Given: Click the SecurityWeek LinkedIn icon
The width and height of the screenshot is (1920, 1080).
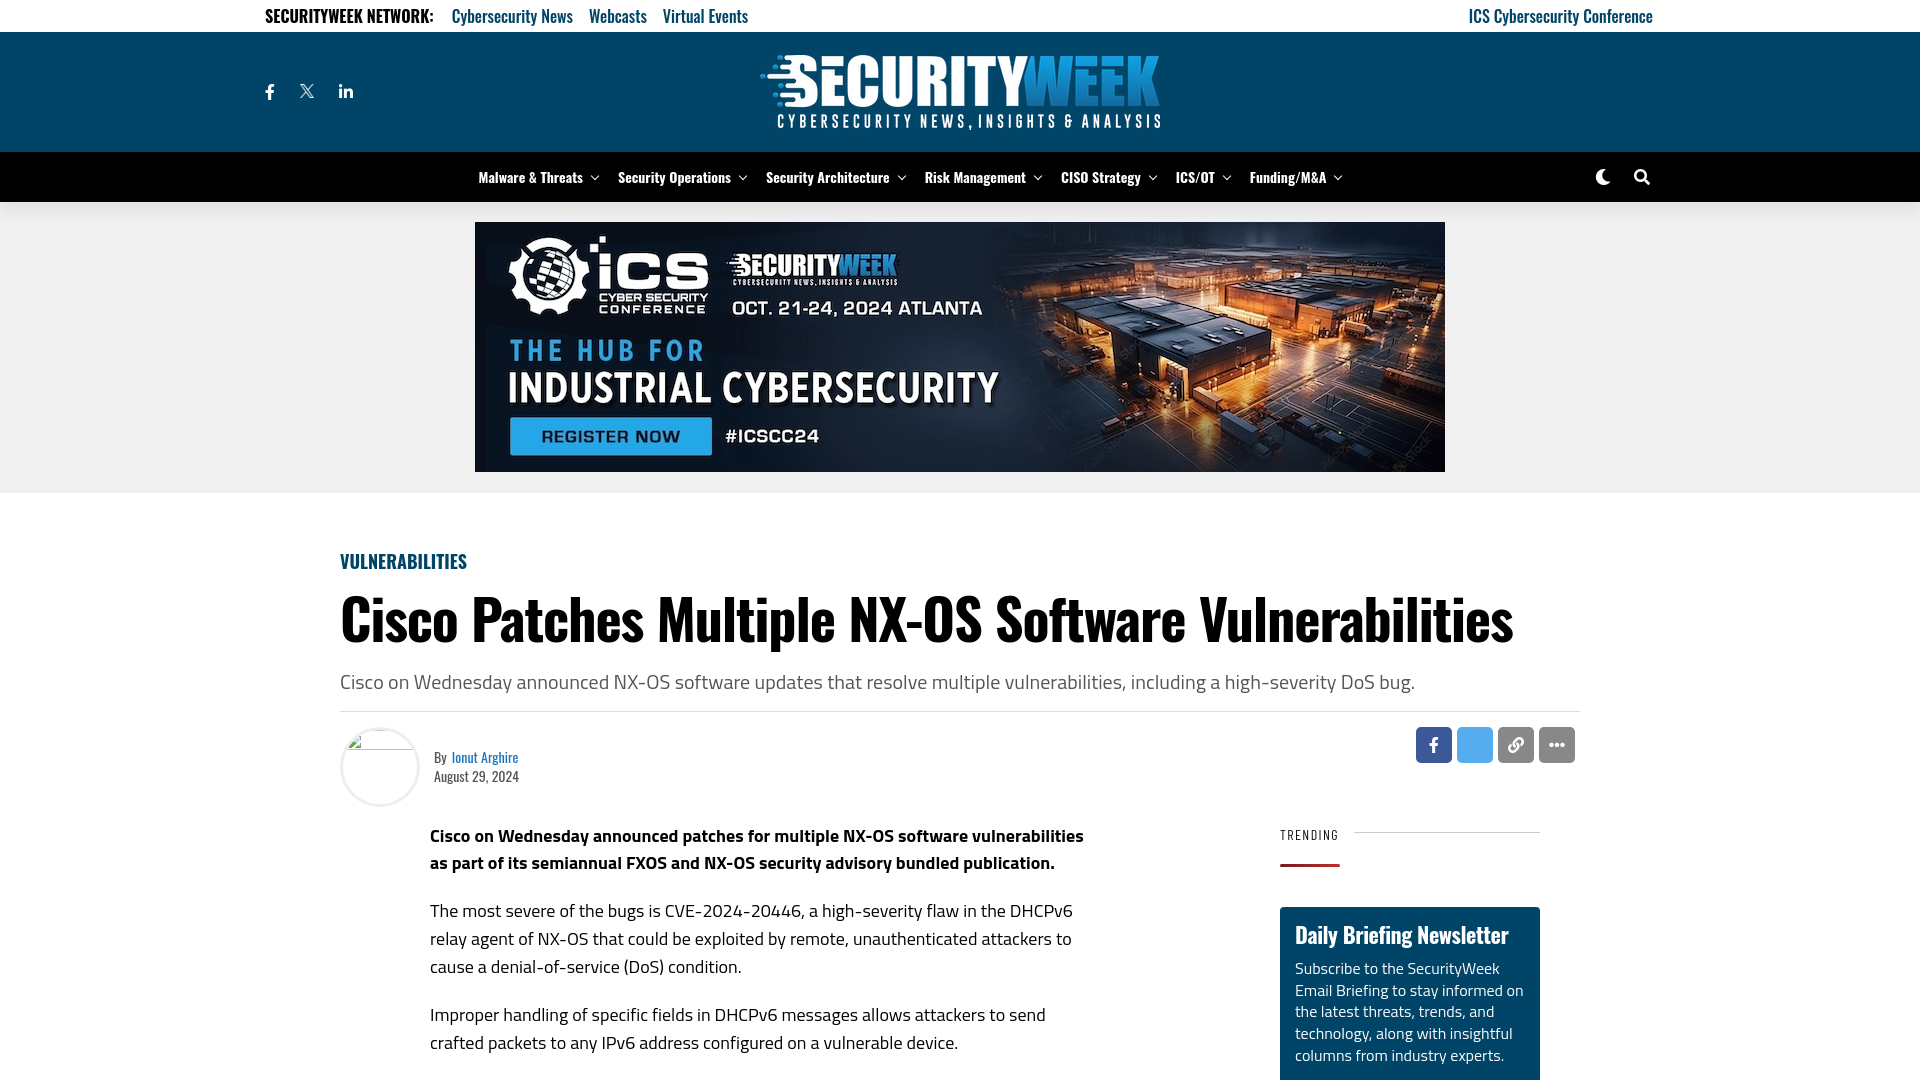Looking at the screenshot, I should pyautogui.click(x=345, y=91).
